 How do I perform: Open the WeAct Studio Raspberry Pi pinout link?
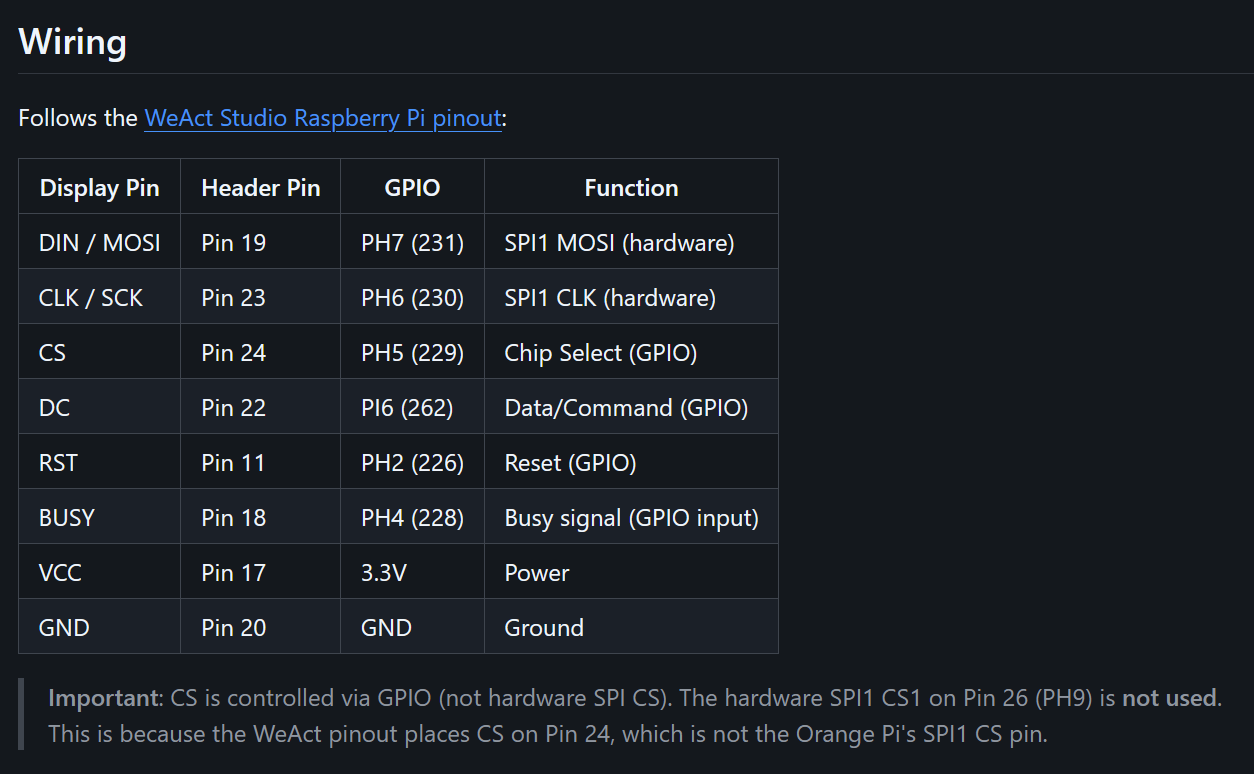click(x=322, y=118)
